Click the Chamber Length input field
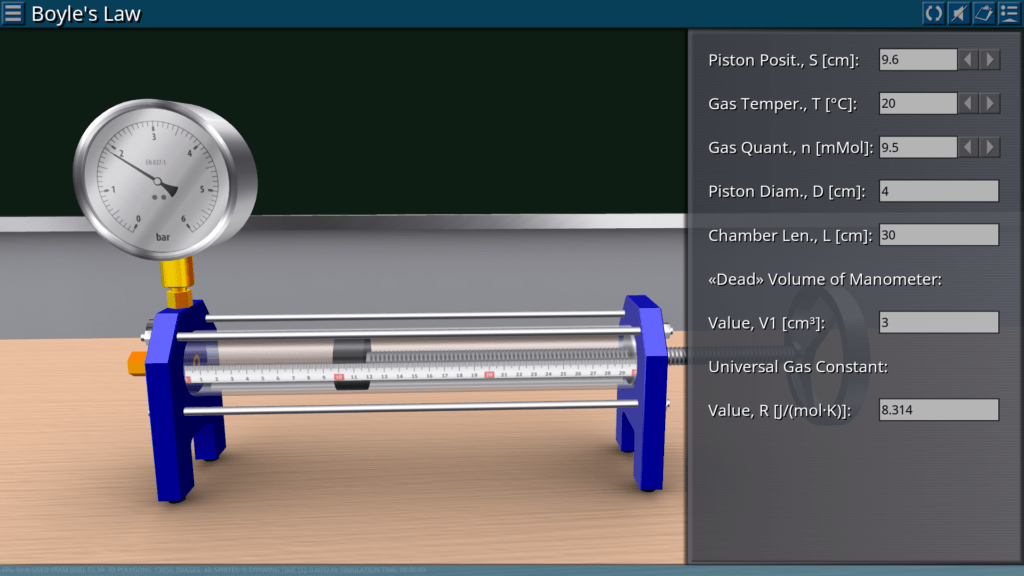The image size is (1024, 576). click(938, 235)
